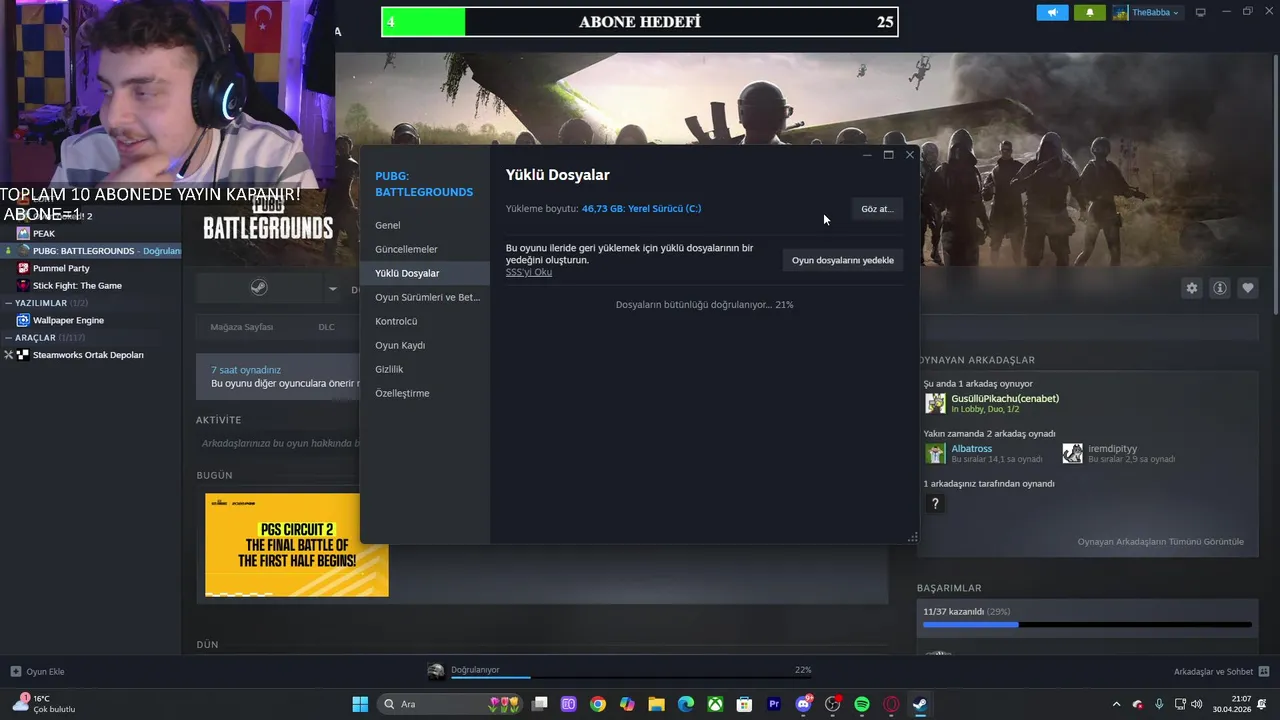Click the PEAK game icon
The height and width of the screenshot is (720, 1280).
click(23, 233)
